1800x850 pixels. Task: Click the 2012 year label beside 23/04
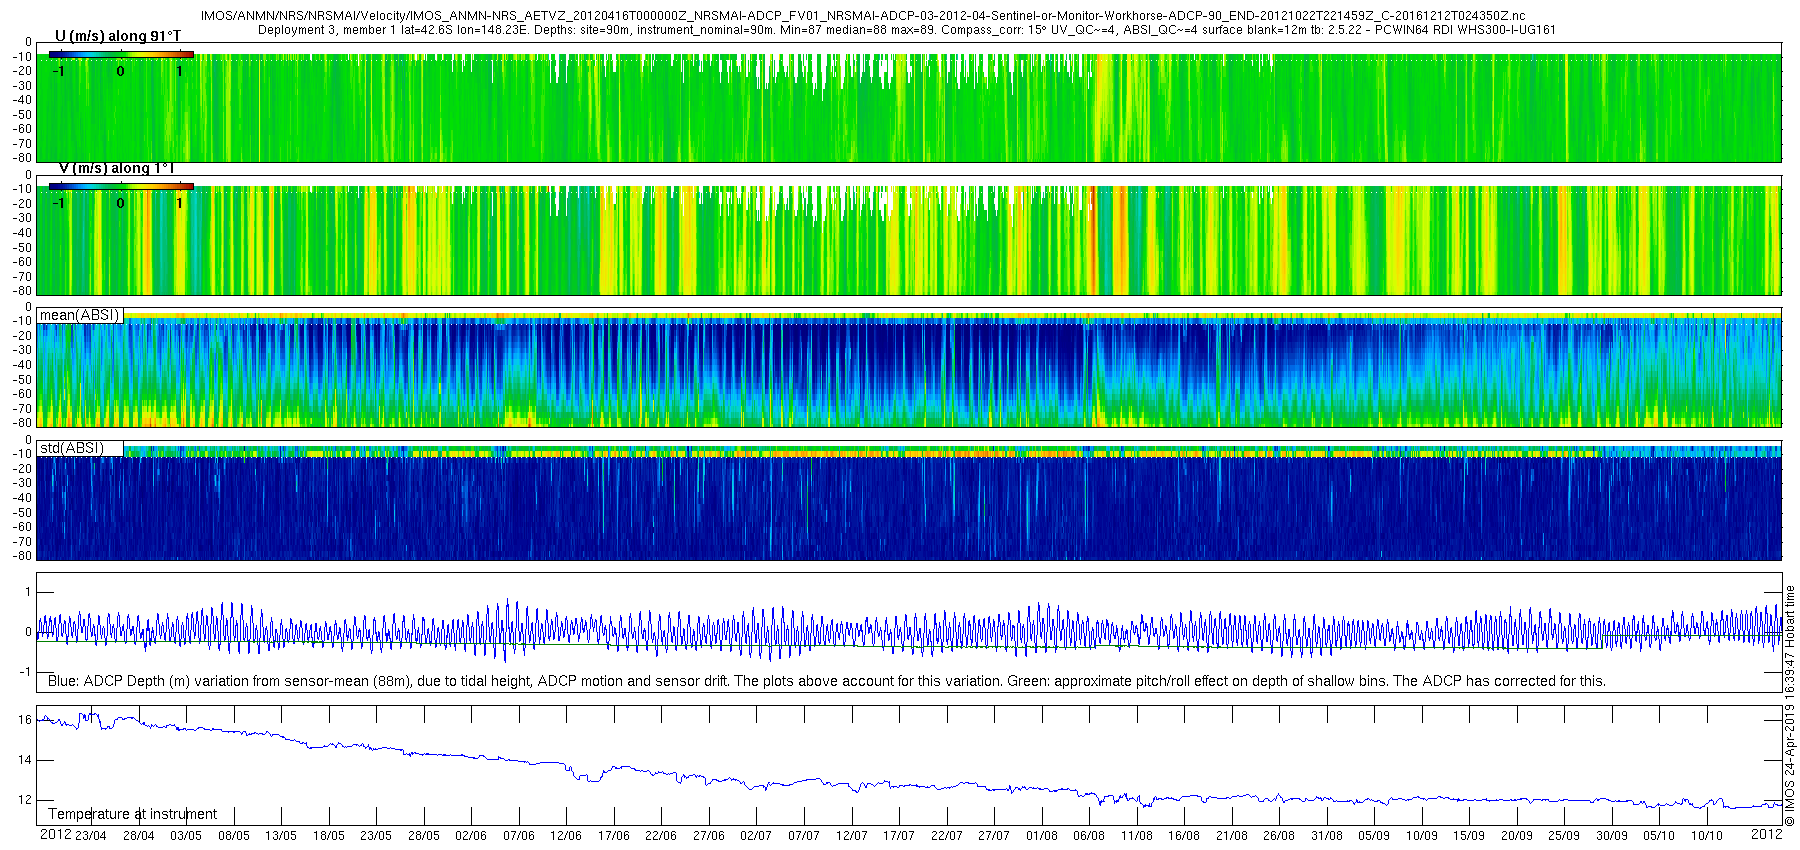[x=55, y=834]
